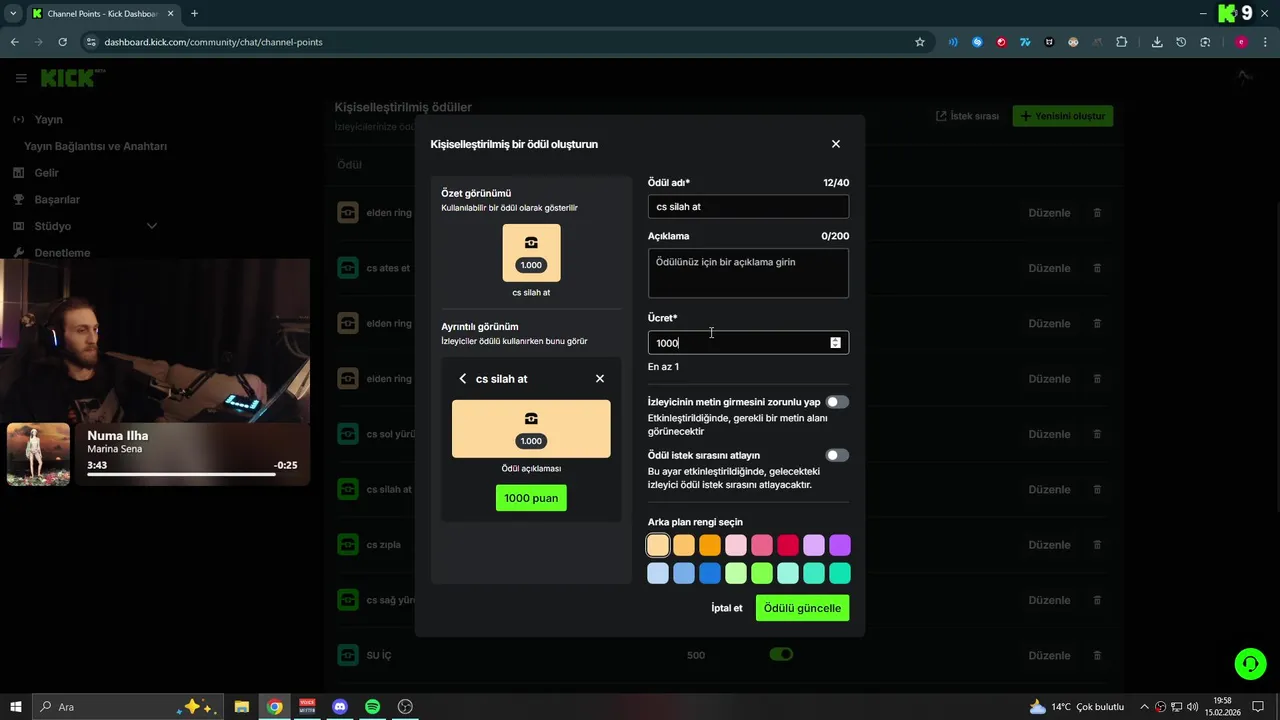The width and height of the screenshot is (1280, 720).
Task: Open Discord from the taskbar
Action: click(340, 706)
